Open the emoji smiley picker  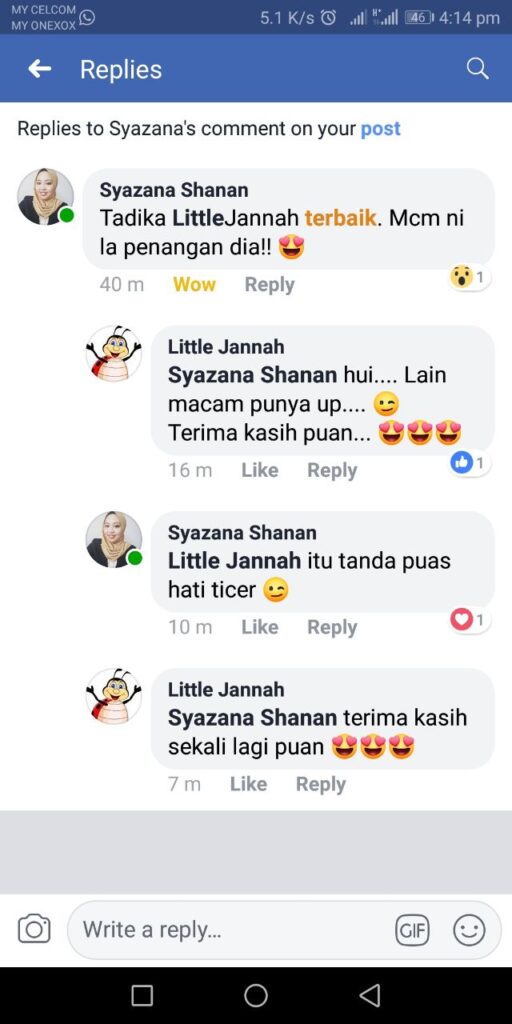[469, 930]
